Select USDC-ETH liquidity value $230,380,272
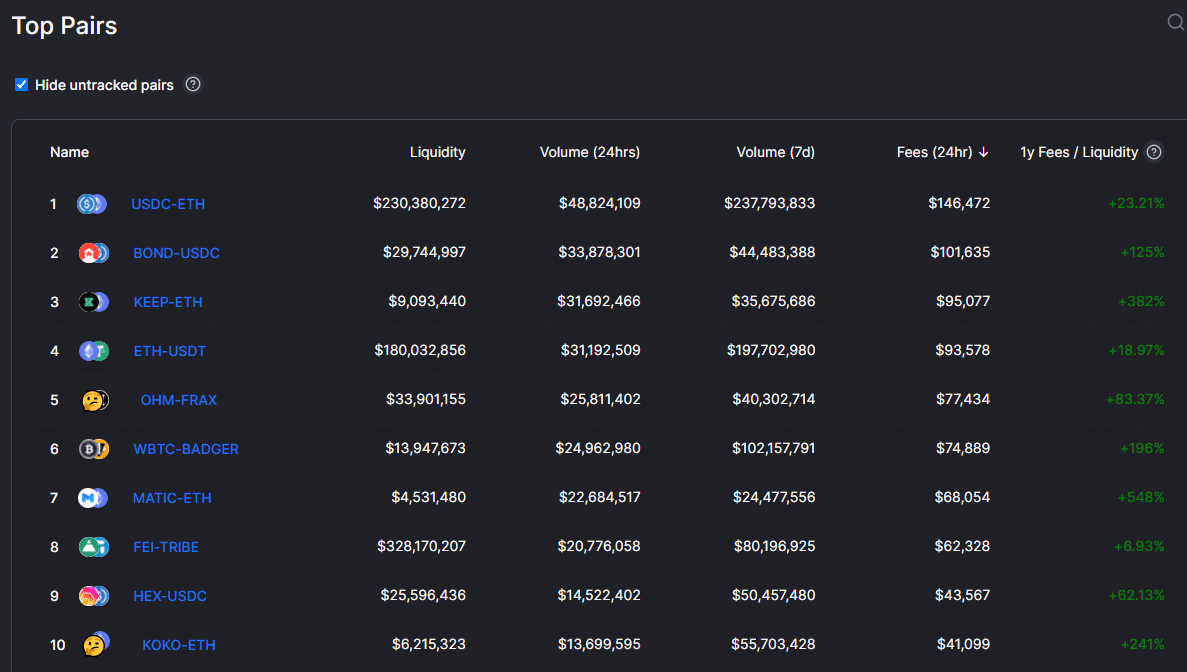The height and width of the screenshot is (672, 1187). [419, 204]
